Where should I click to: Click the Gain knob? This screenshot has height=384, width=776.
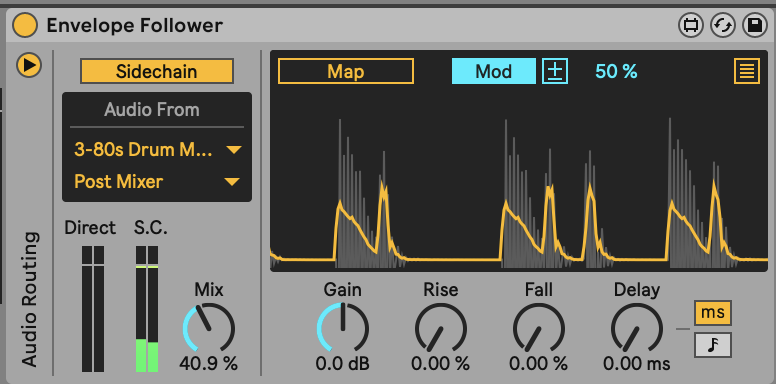342,328
